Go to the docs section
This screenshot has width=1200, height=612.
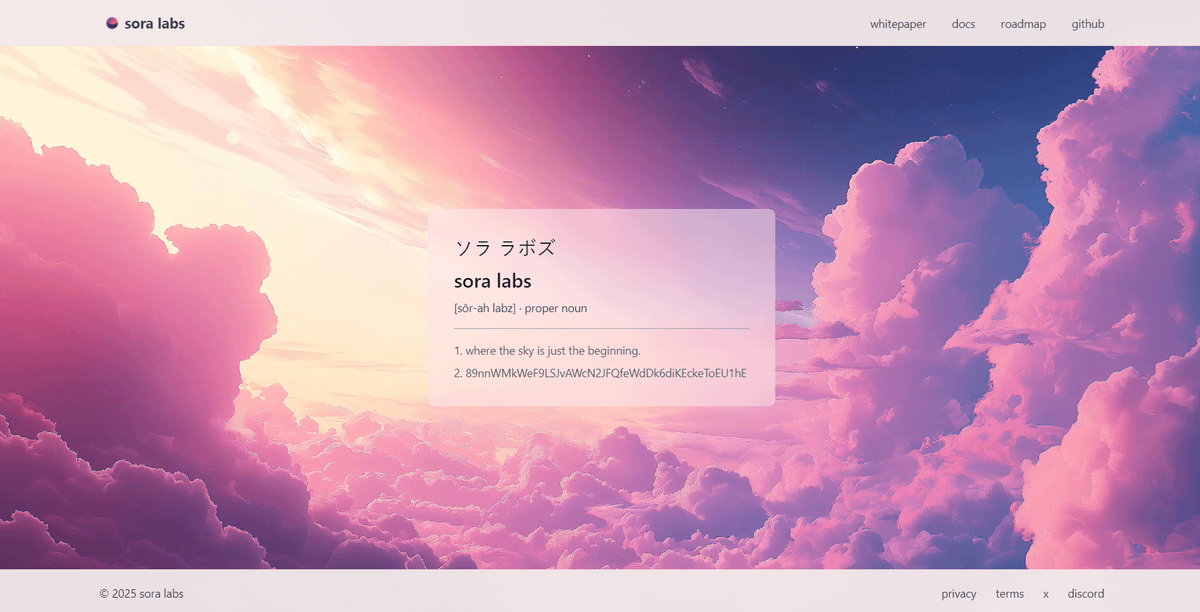tap(963, 24)
